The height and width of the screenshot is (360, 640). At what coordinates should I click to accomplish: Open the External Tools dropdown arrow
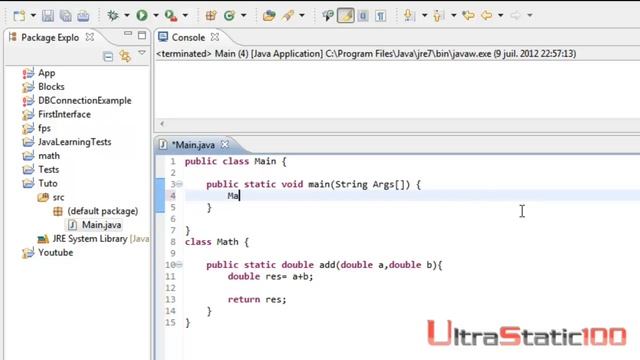pos(185,16)
